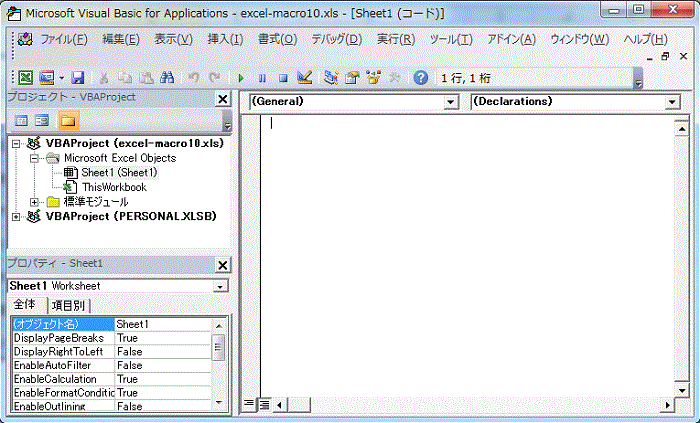Click the Find binoculars icon
700x423 pixels.
point(167,77)
